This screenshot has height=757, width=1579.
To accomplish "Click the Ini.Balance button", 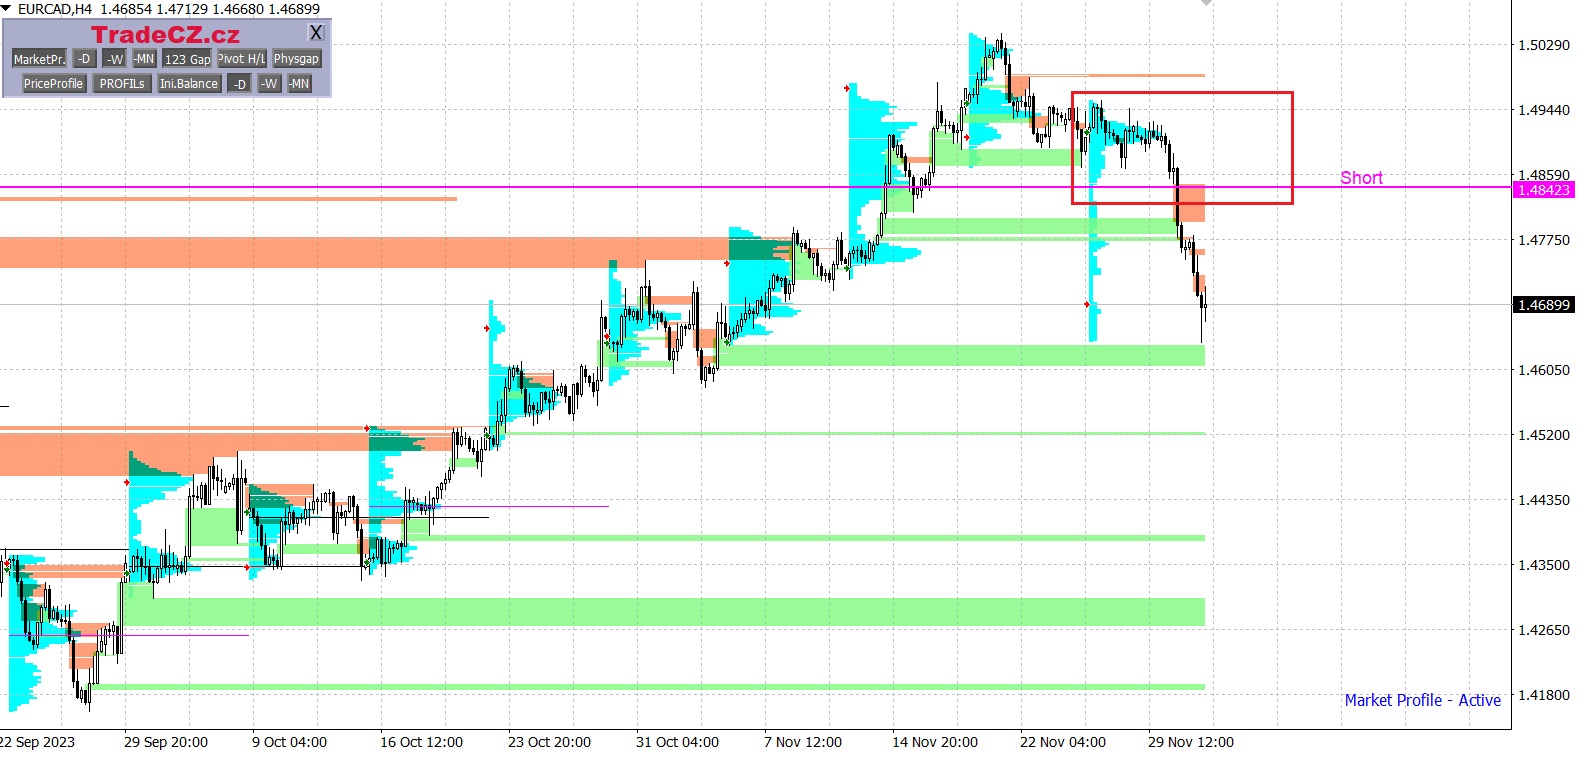I will pos(189,84).
